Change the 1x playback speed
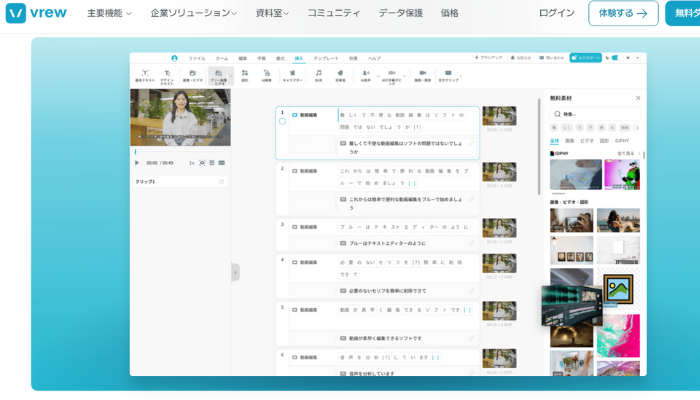This screenshot has width=700, height=400. pyautogui.click(x=192, y=163)
